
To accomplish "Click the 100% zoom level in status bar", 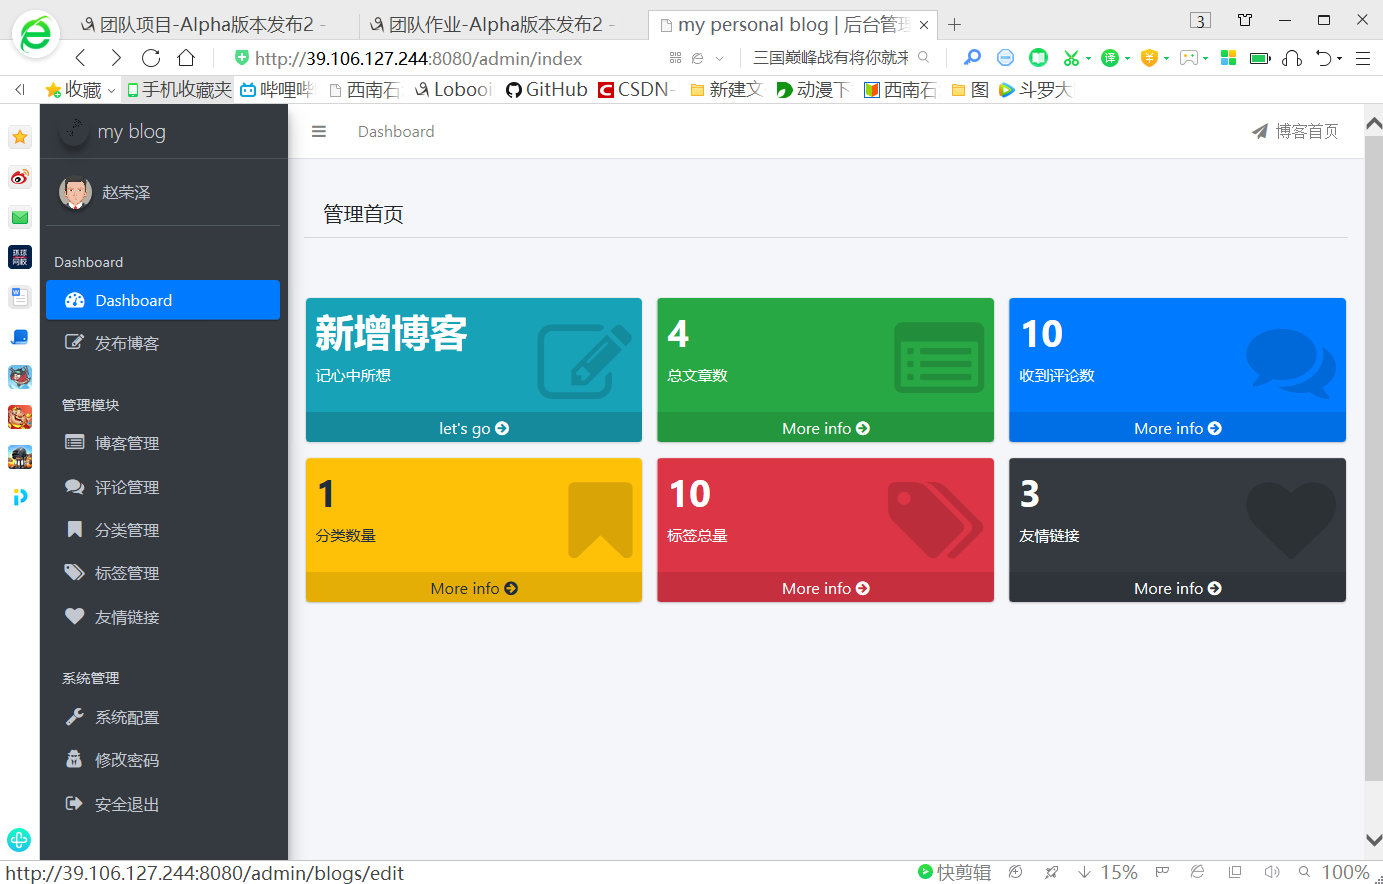I will click(x=1345, y=871).
